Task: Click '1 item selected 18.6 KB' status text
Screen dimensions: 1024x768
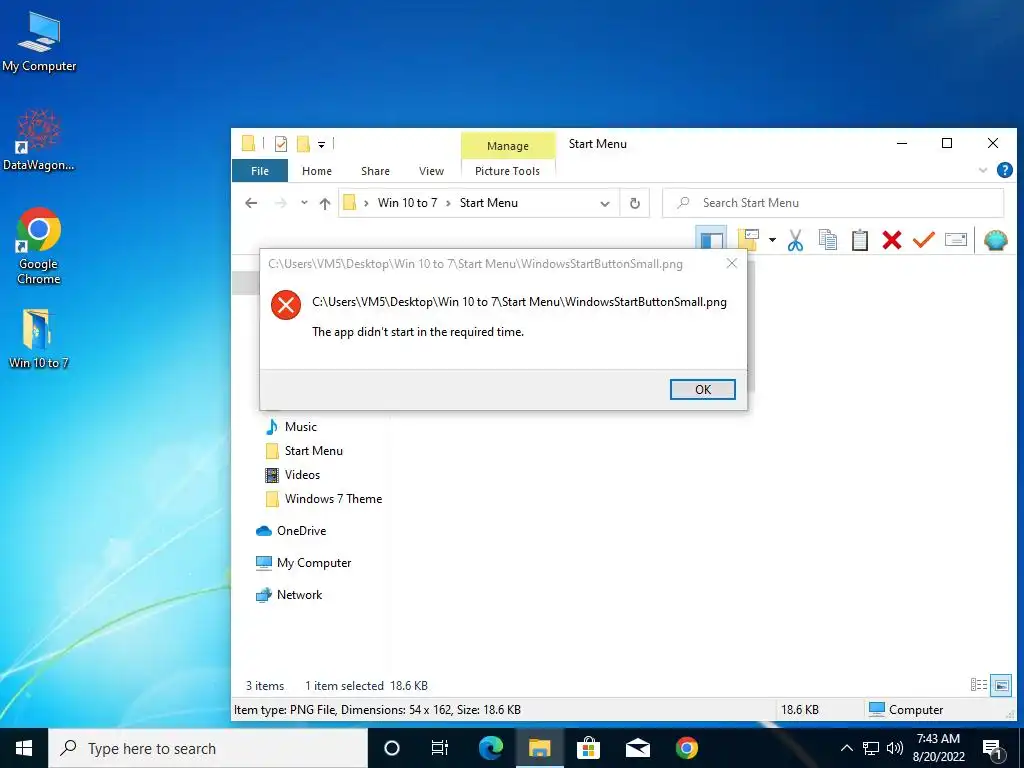Action: click(366, 686)
